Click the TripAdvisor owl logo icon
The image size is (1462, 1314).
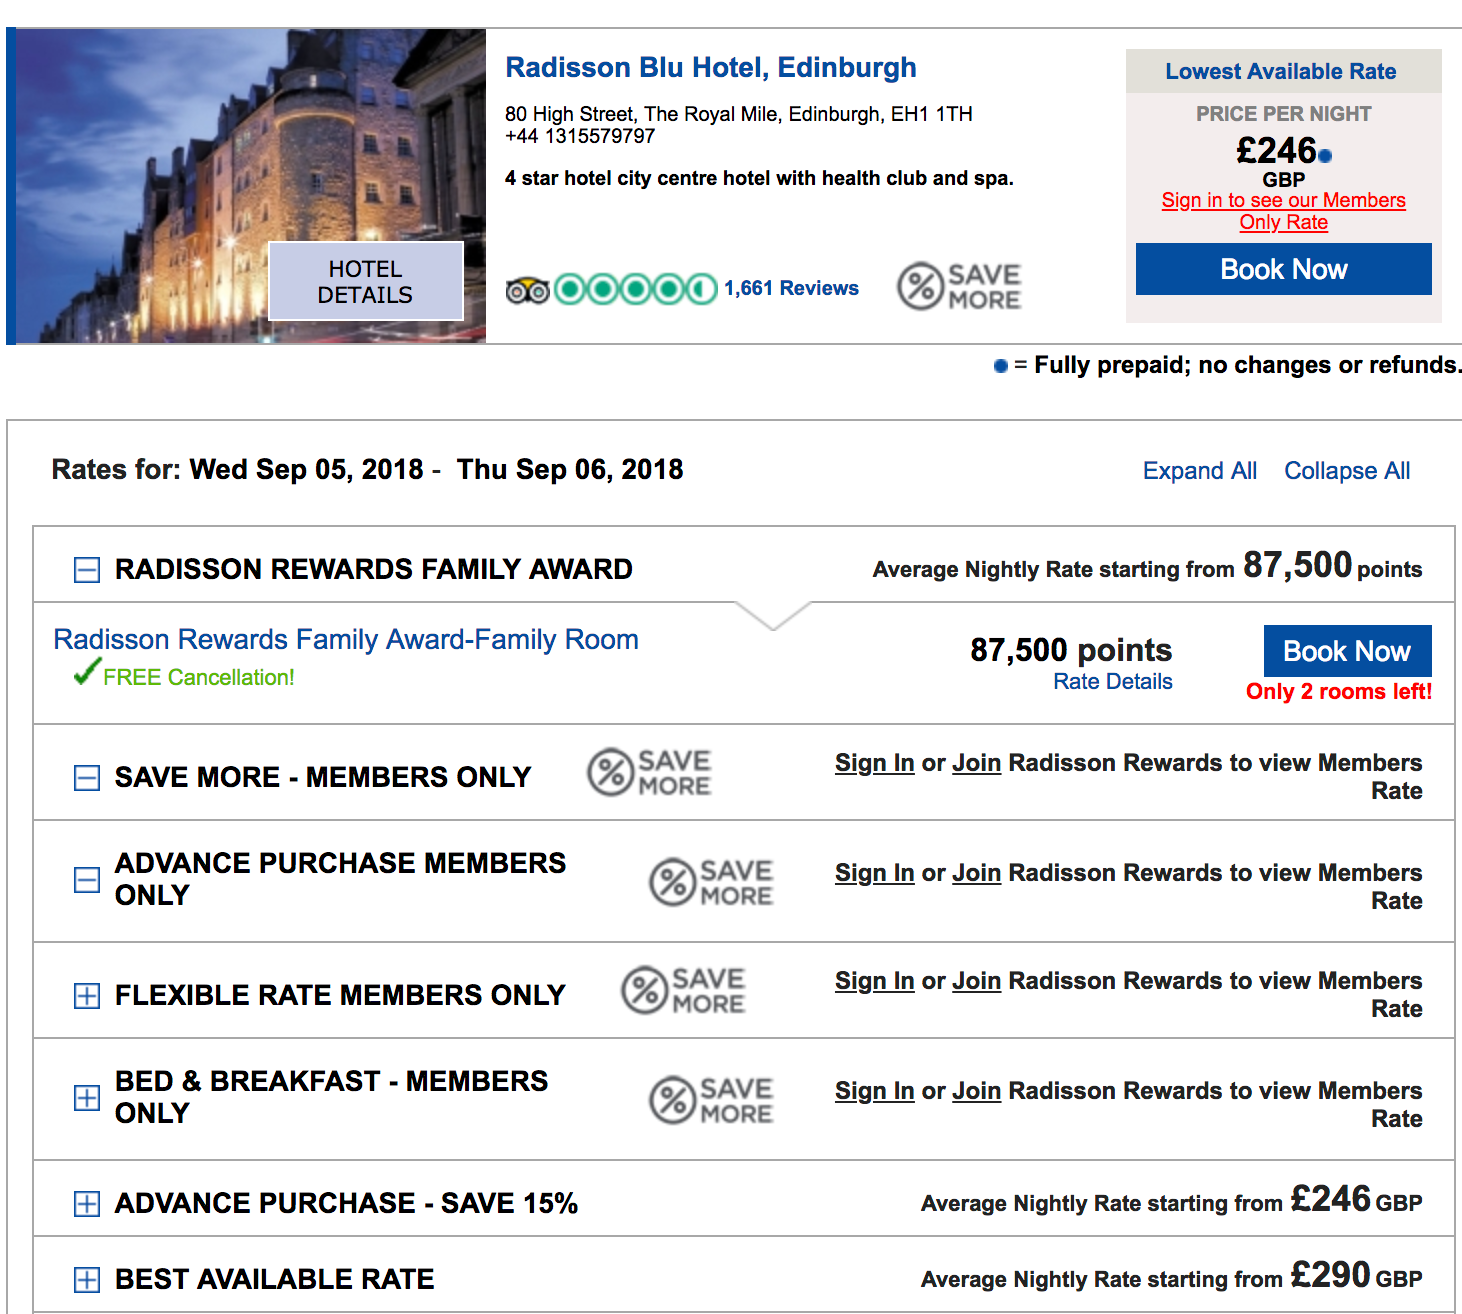(527, 290)
